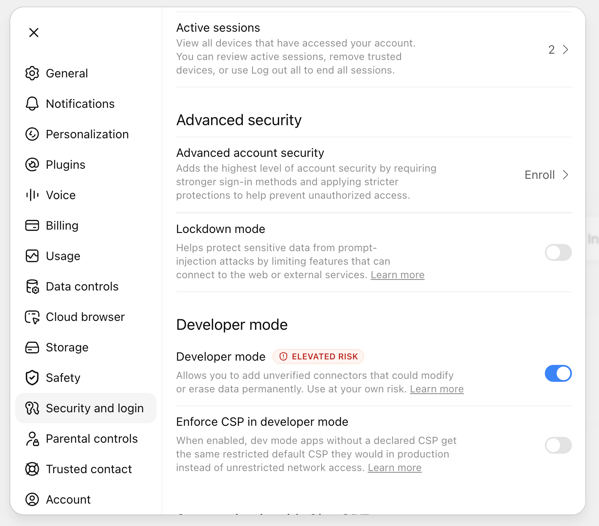
Task: Click the Voice waveform icon
Action: (x=32, y=195)
